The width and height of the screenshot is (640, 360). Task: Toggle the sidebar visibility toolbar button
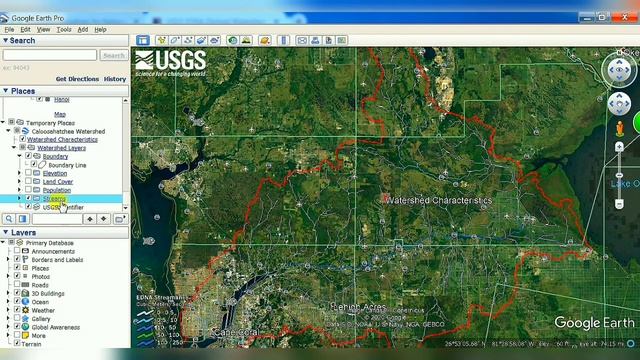point(142,40)
